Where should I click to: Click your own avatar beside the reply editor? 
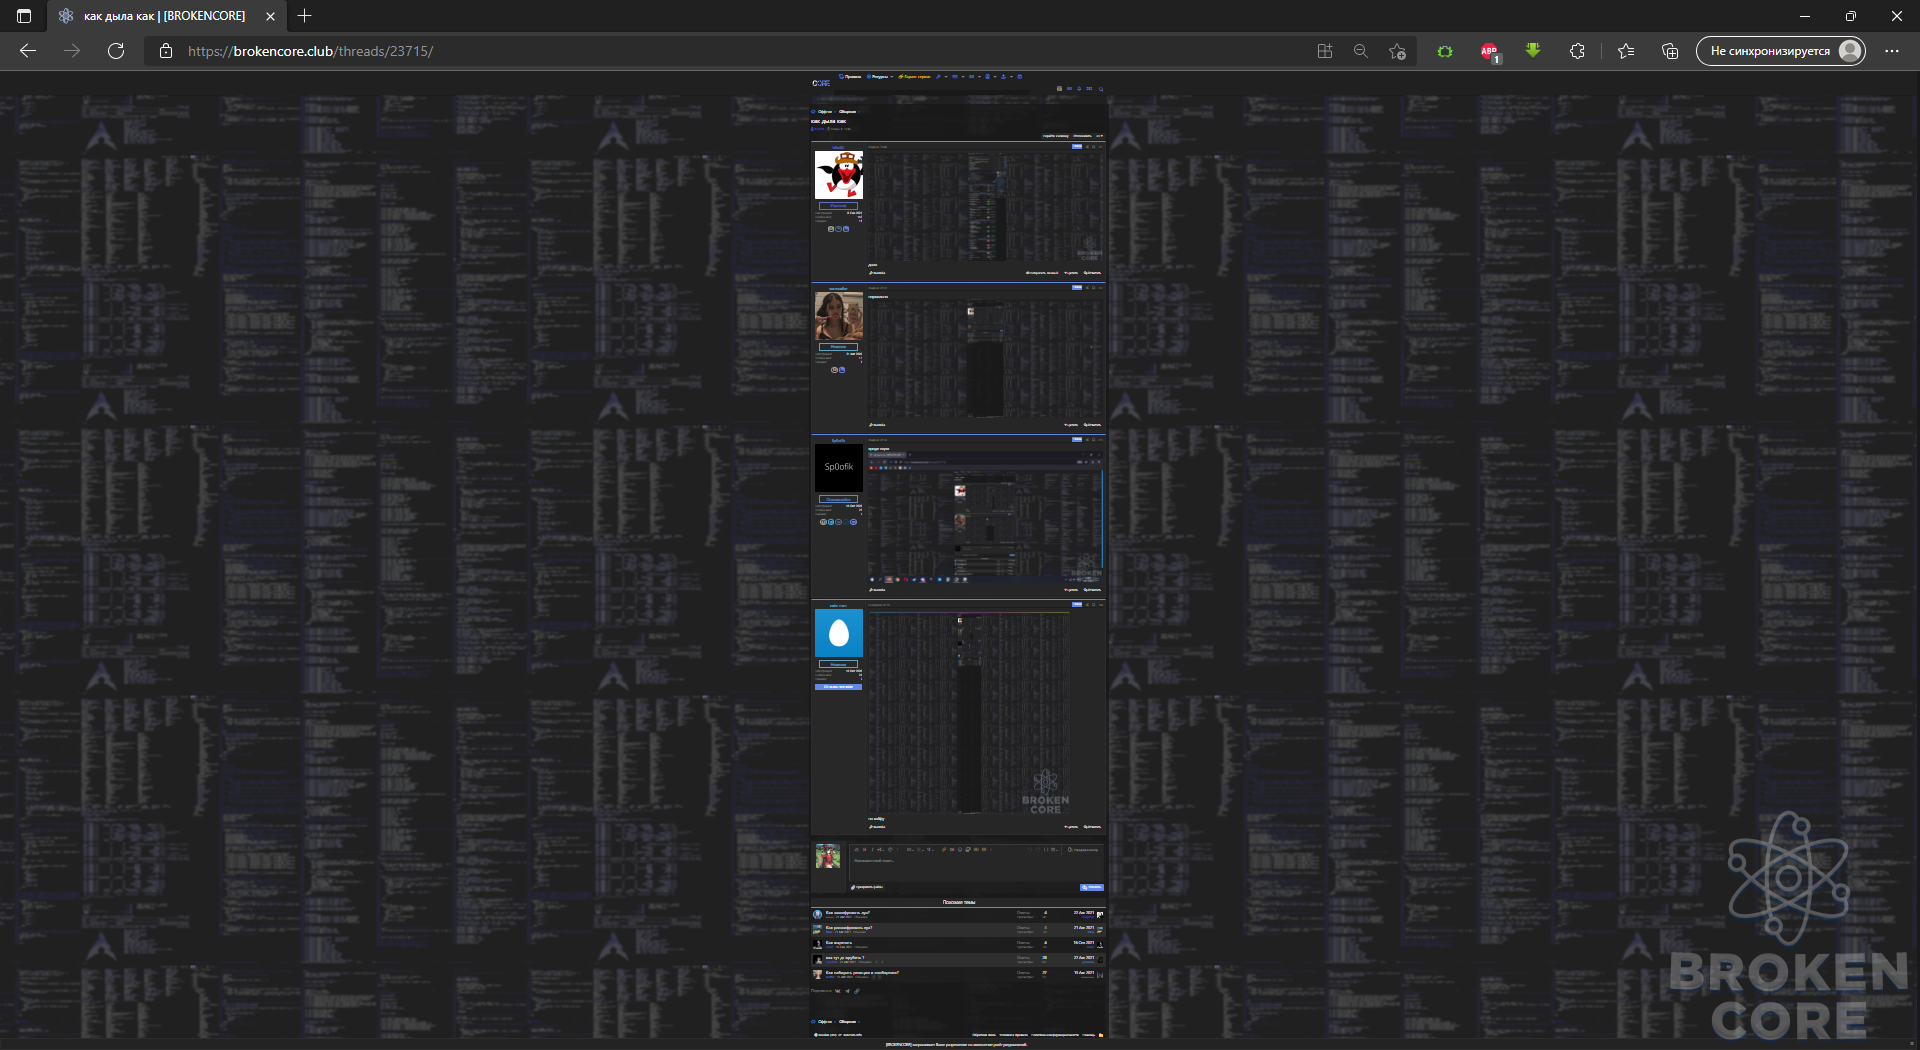pos(828,856)
